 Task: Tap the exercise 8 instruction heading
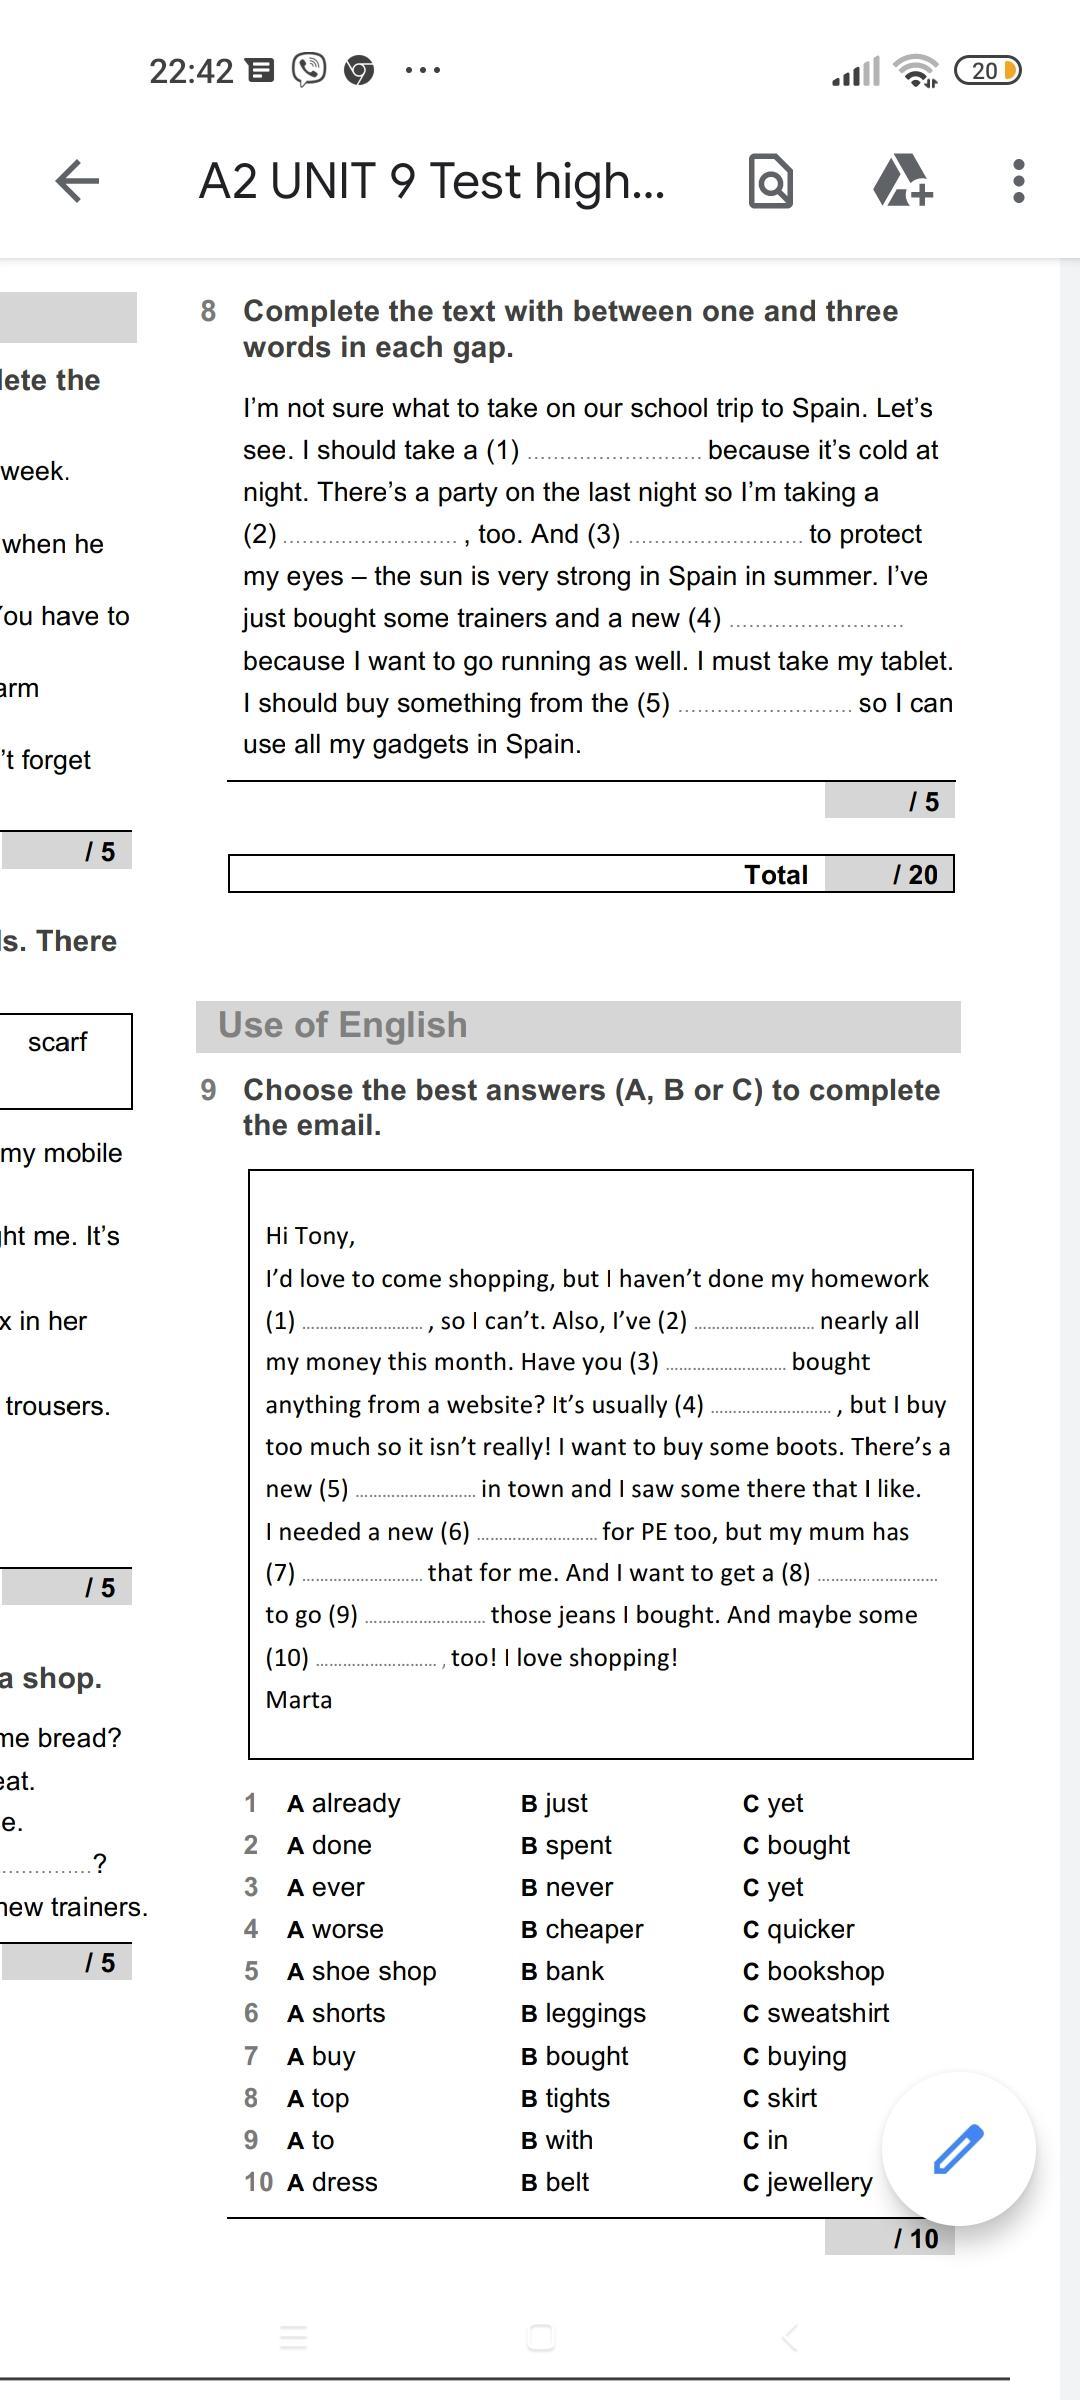570,329
